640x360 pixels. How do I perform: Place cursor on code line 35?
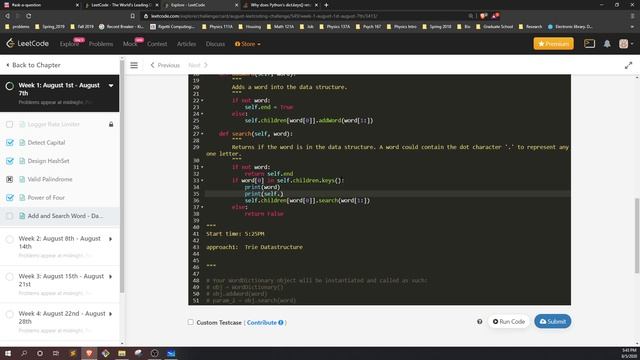[x=388, y=194]
